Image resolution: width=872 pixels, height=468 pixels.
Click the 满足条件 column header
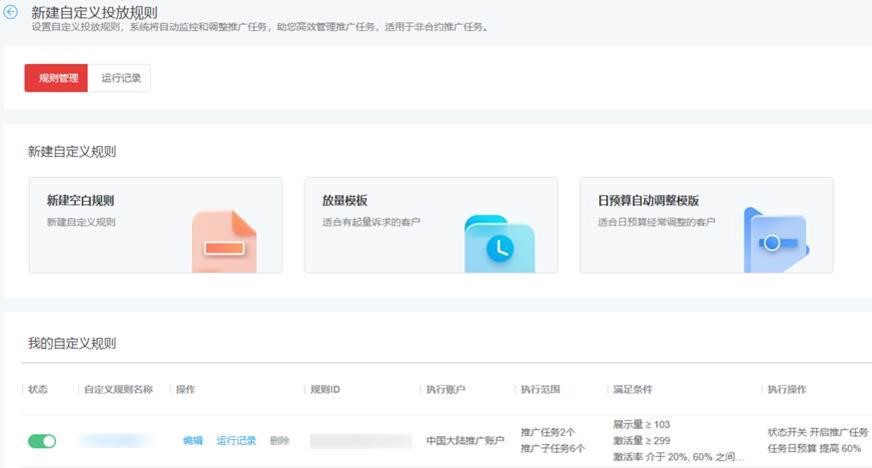pos(632,389)
